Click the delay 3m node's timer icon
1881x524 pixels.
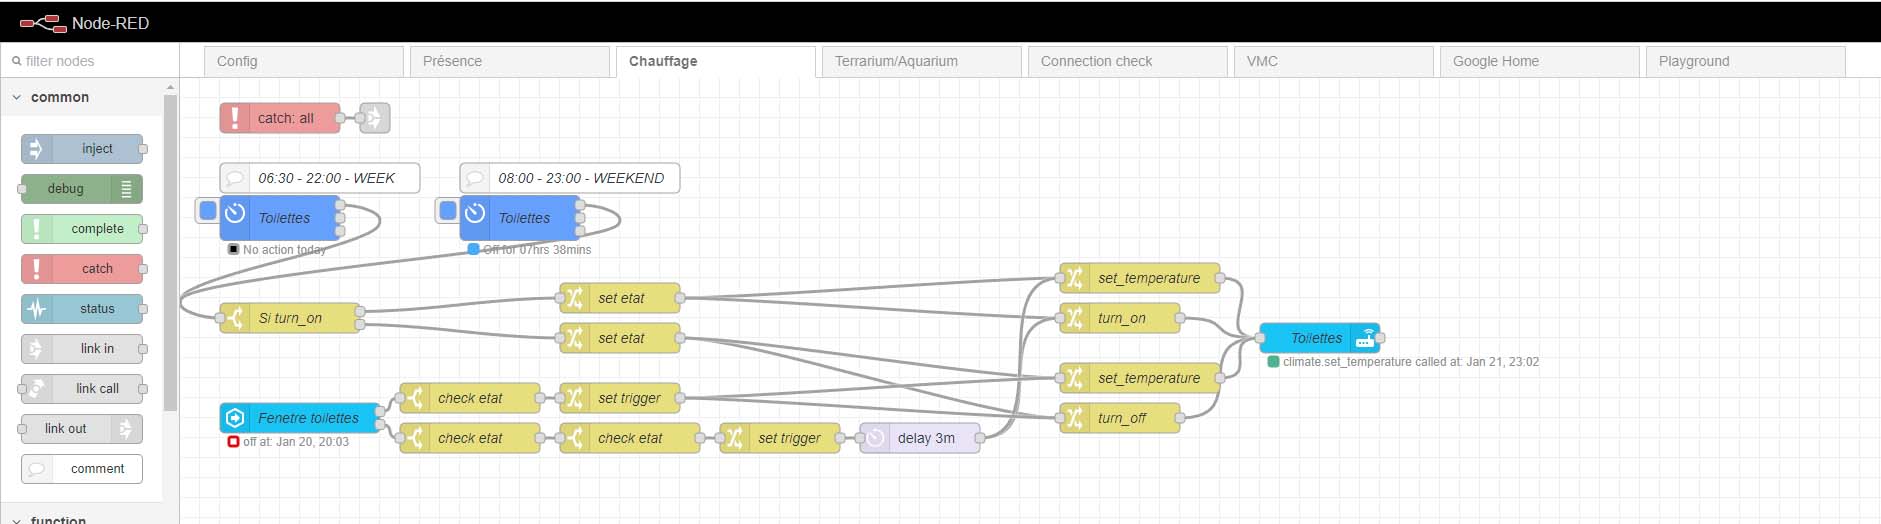[x=875, y=438]
